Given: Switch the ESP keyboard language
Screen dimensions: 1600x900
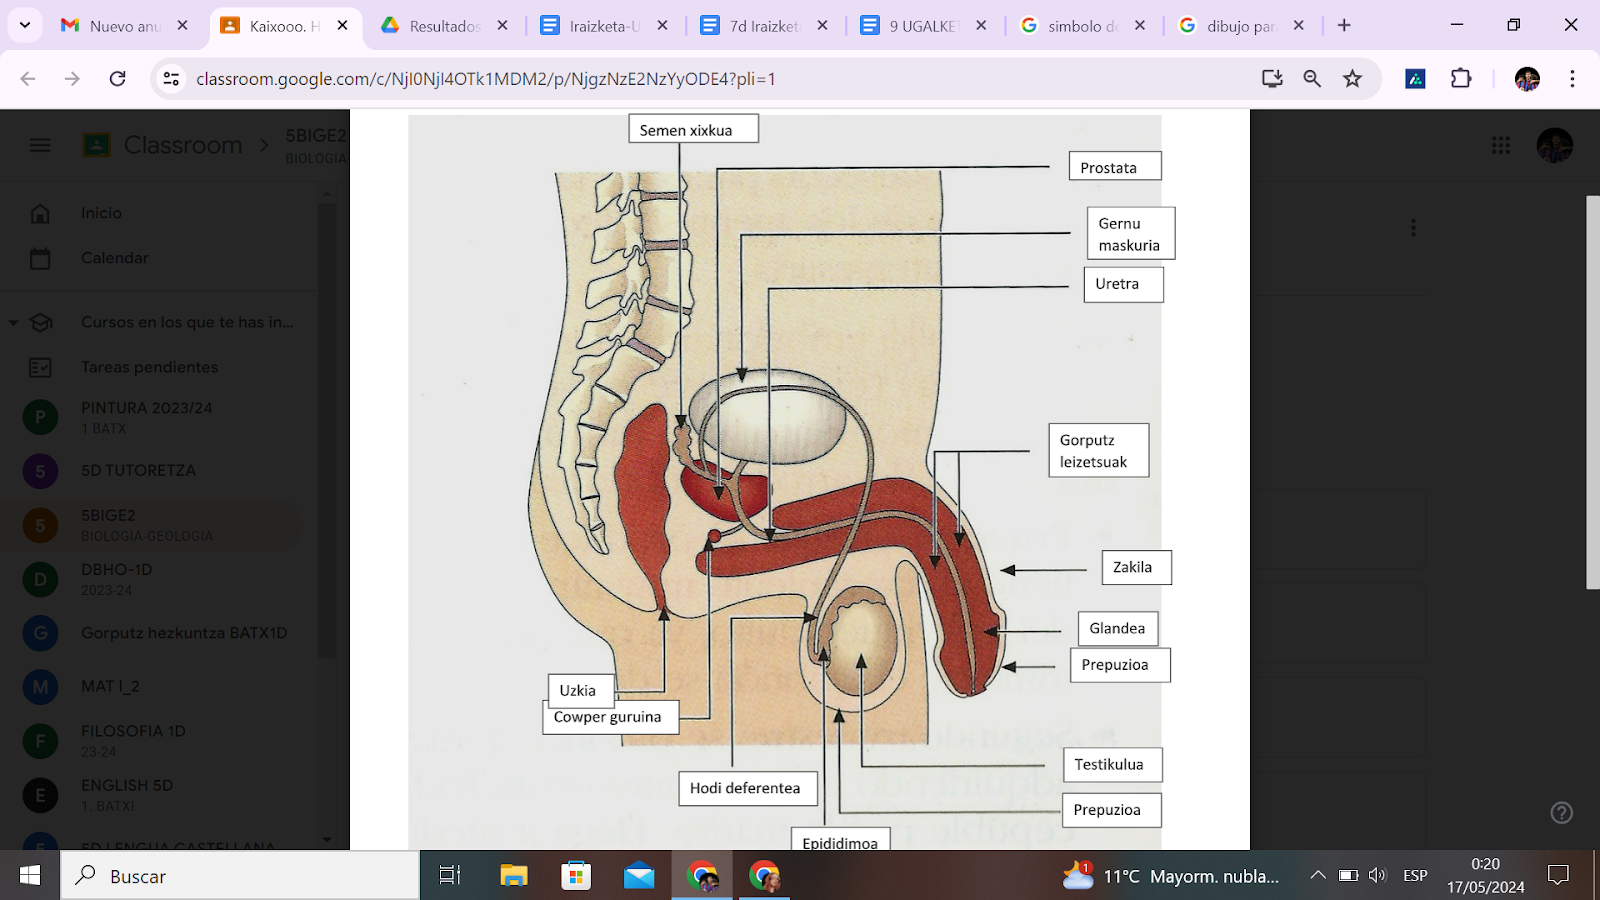Looking at the screenshot, I should pos(1415,876).
